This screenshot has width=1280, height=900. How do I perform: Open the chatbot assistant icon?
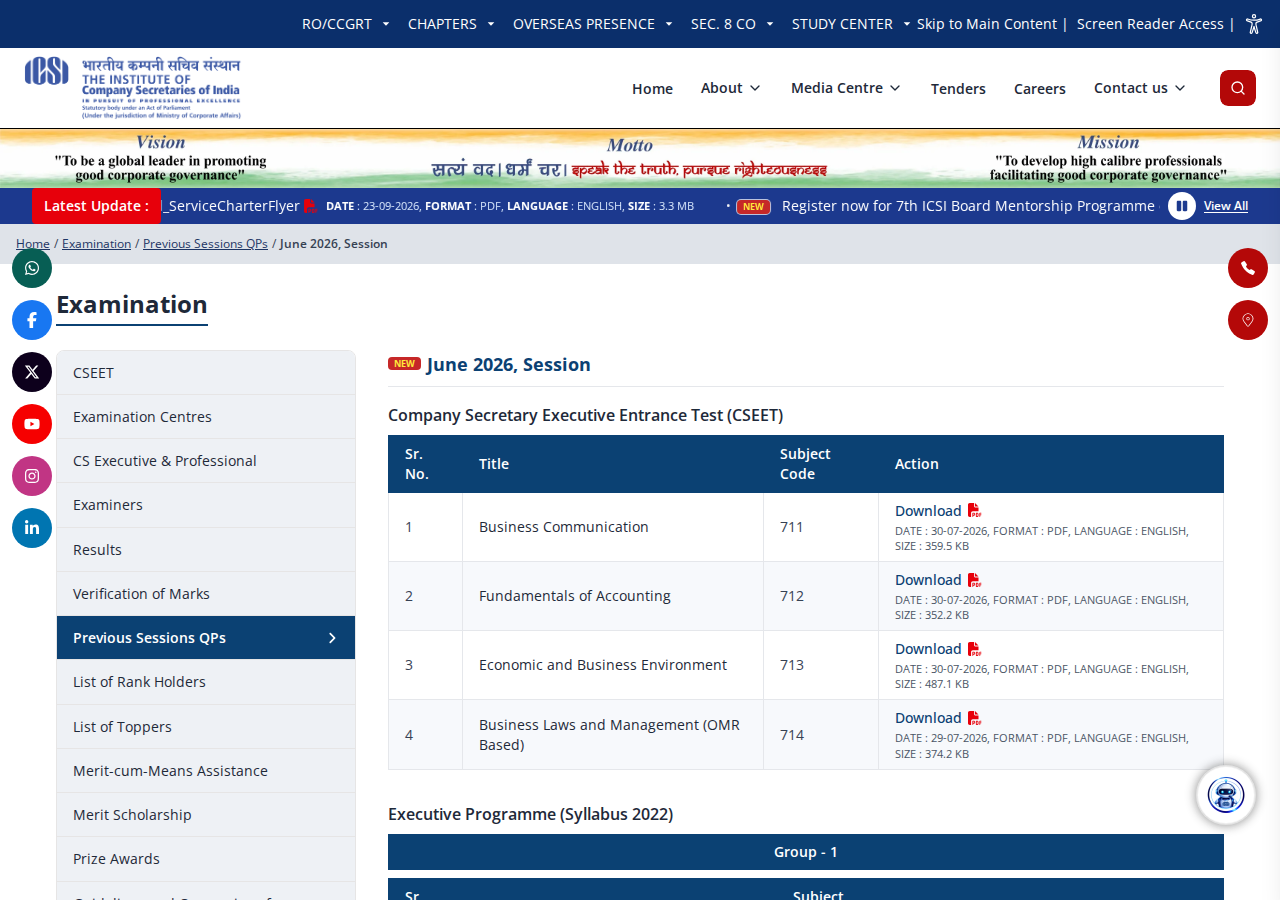(1226, 795)
